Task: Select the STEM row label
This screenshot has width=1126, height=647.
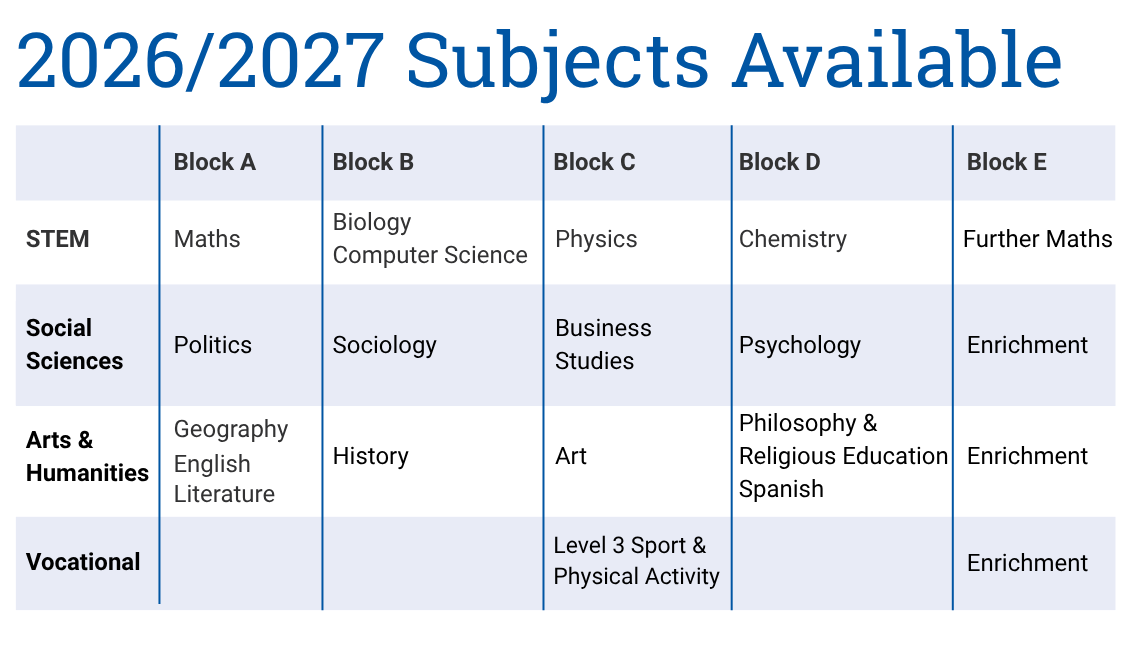Action: pyautogui.click(x=57, y=239)
